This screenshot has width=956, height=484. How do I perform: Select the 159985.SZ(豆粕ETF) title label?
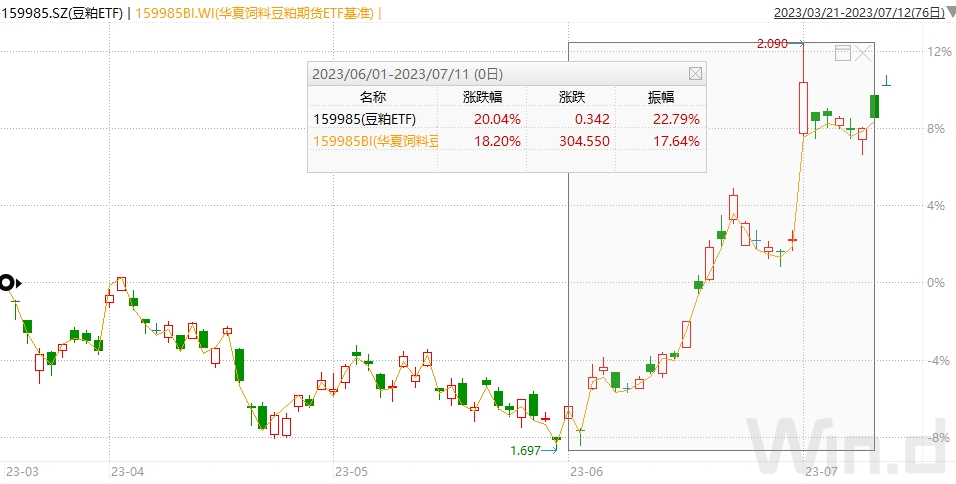coord(62,13)
